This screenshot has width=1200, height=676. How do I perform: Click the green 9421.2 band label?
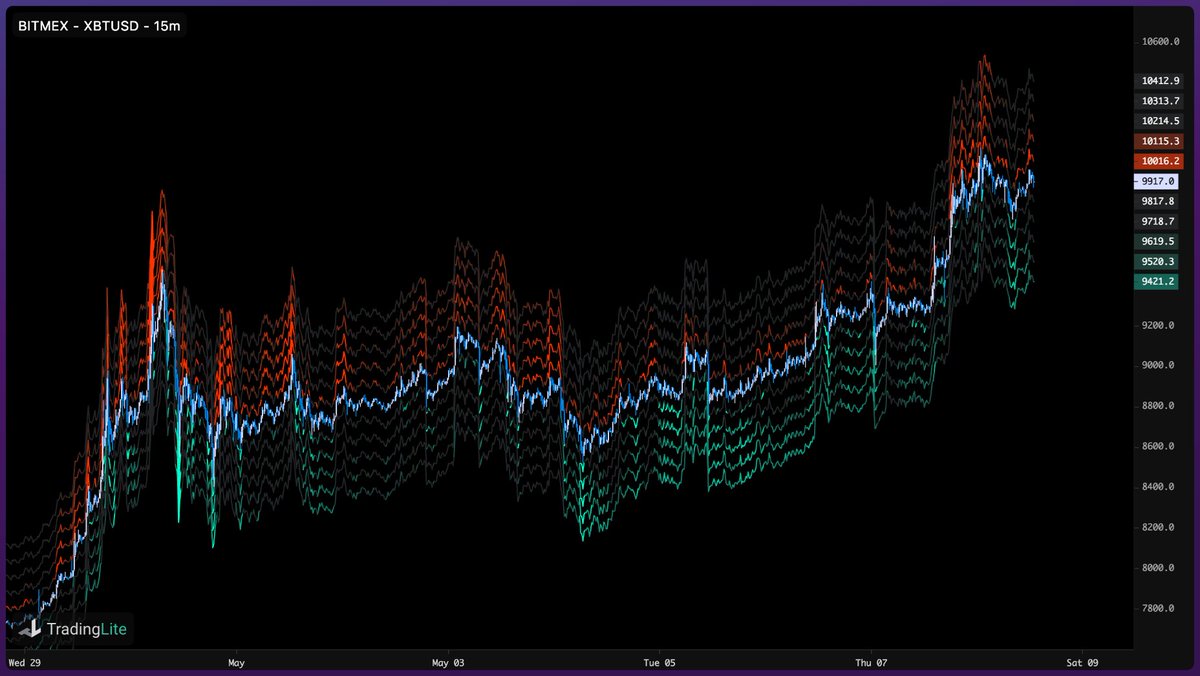[1158, 282]
